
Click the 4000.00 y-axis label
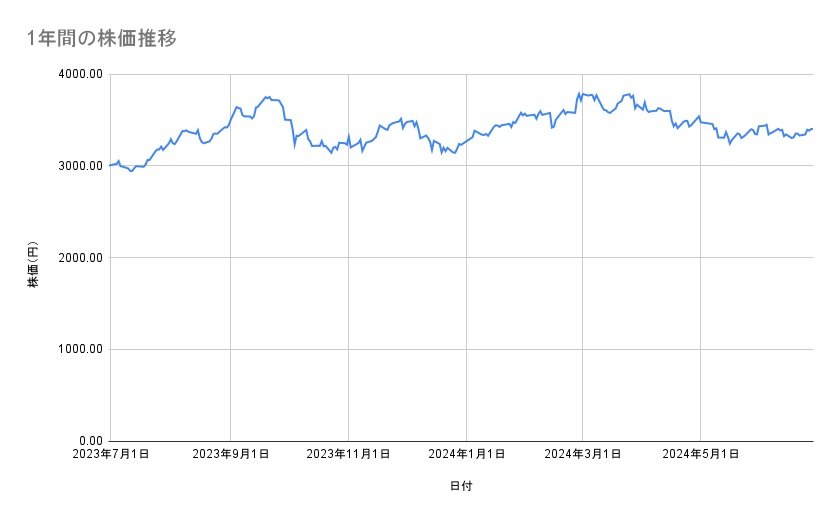pyautogui.click(x=79, y=74)
